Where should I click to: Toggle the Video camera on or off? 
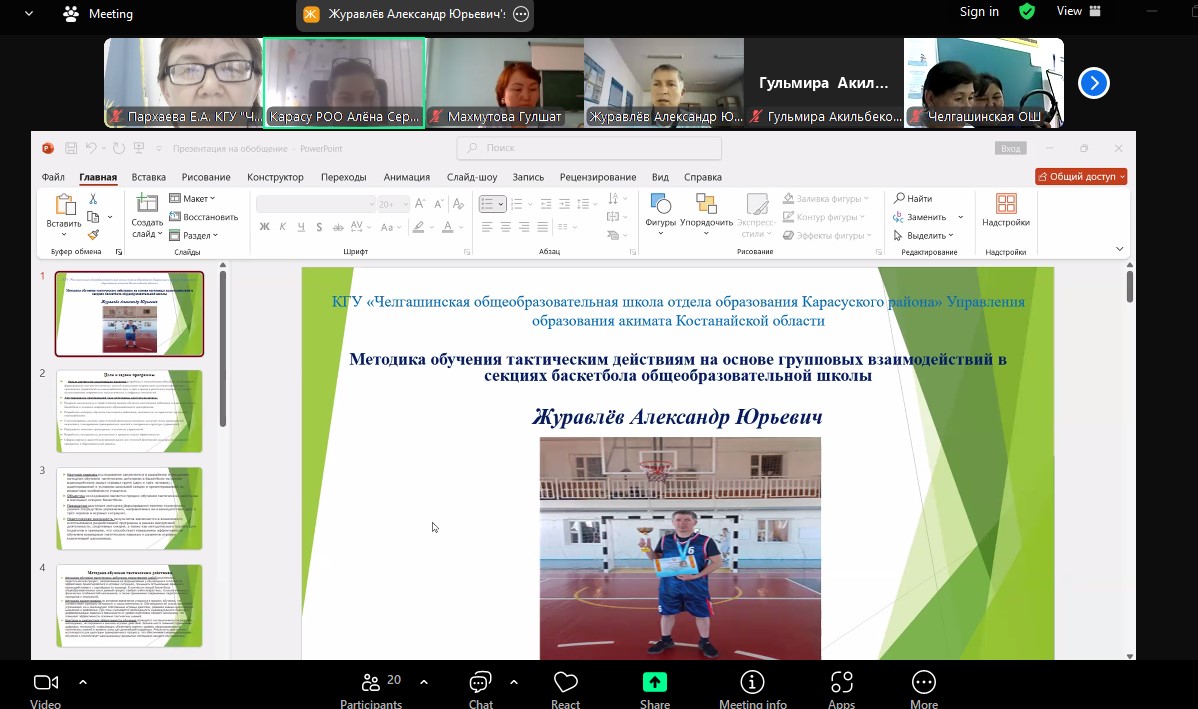[x=45, y=683]
